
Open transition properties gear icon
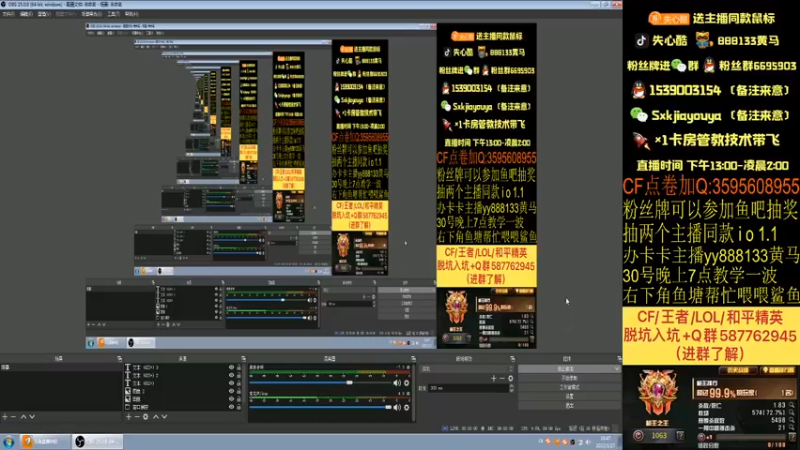click(510, 378)
